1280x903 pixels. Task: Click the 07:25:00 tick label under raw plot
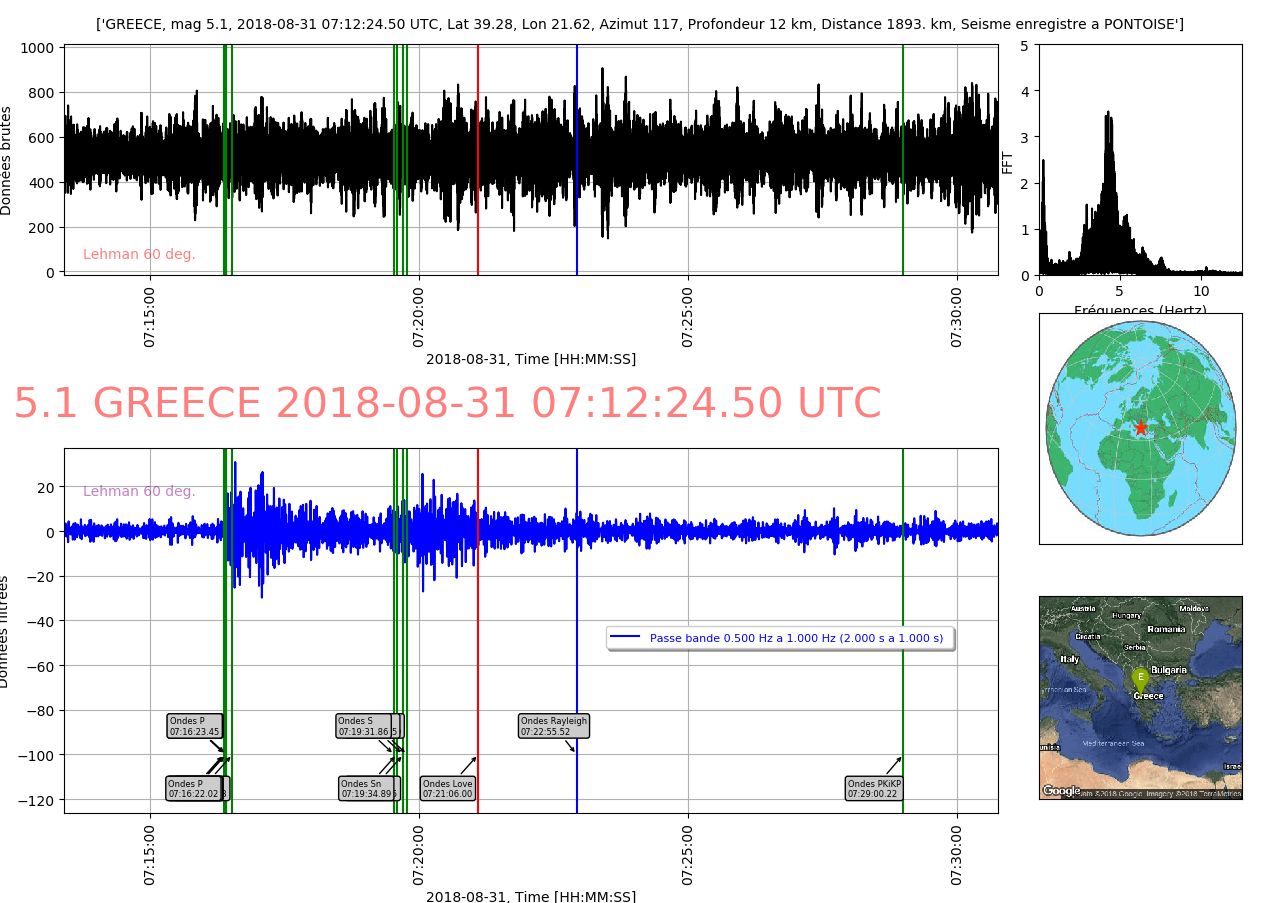[x=688, y=317]
